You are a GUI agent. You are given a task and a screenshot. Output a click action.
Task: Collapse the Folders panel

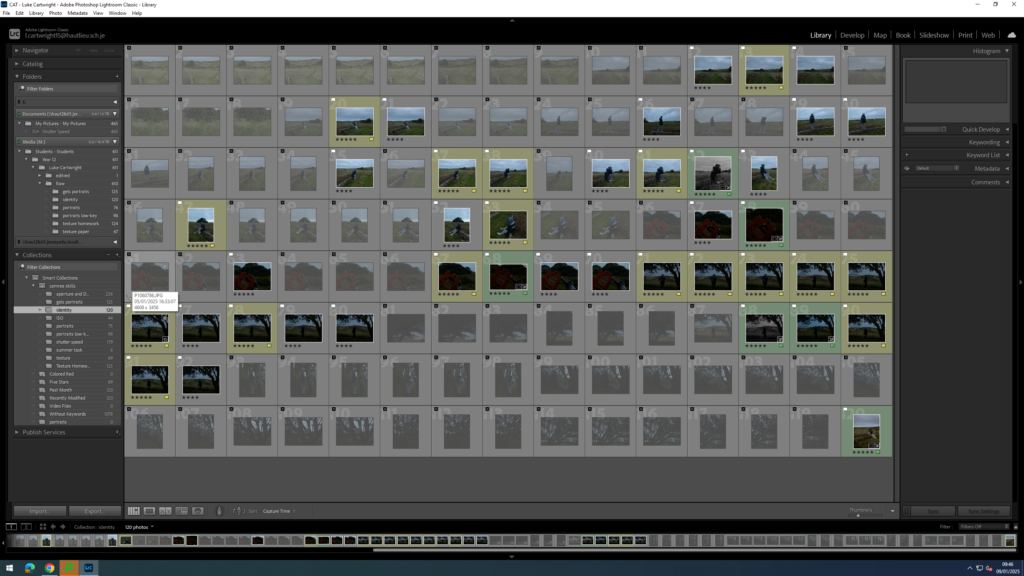17,76
